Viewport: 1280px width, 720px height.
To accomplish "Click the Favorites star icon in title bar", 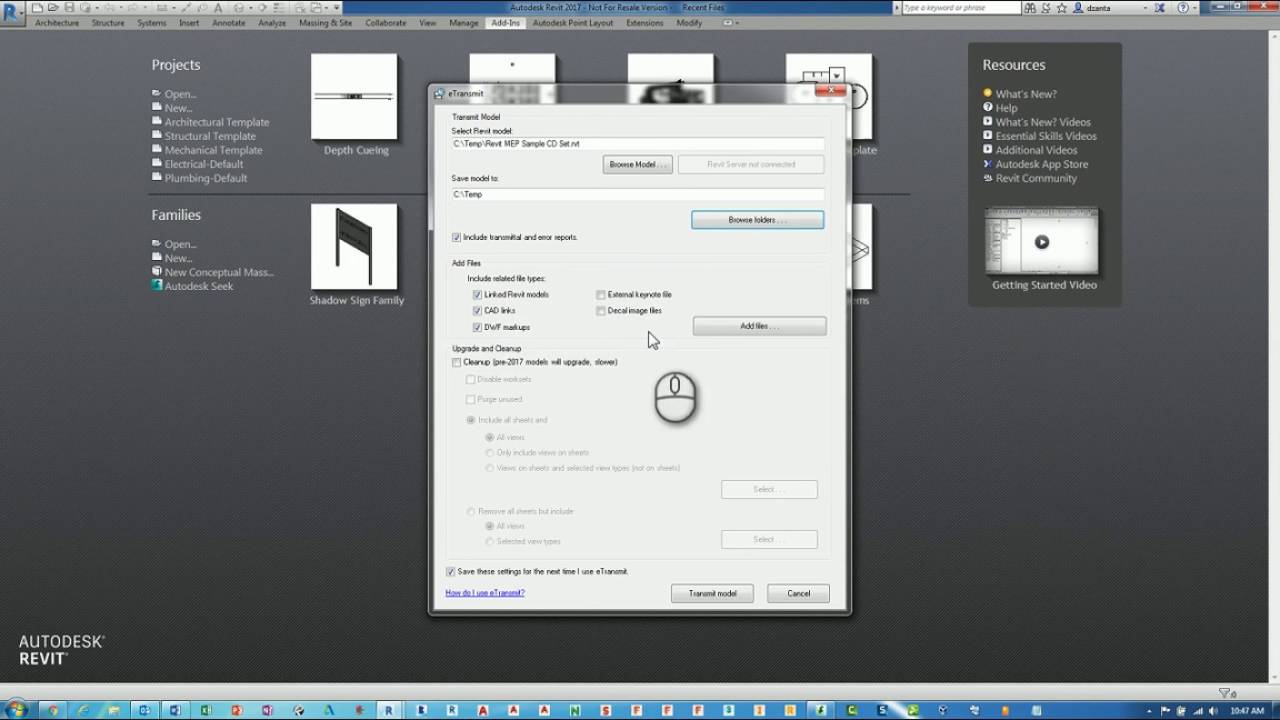I will point(1061,8).
